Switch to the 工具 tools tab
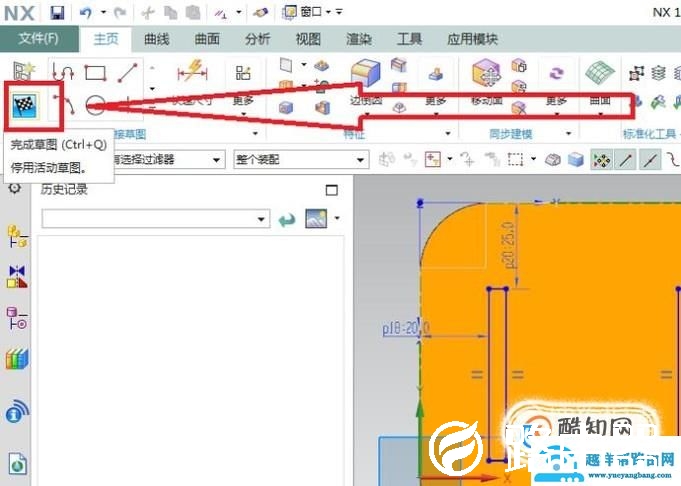Viewport: 681px width, 486px height. (x=409, y=39)
